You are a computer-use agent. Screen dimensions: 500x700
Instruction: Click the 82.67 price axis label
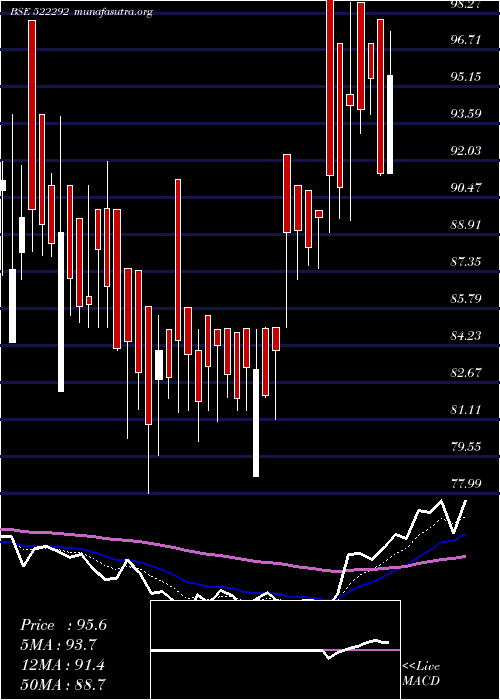pos(466,373)
